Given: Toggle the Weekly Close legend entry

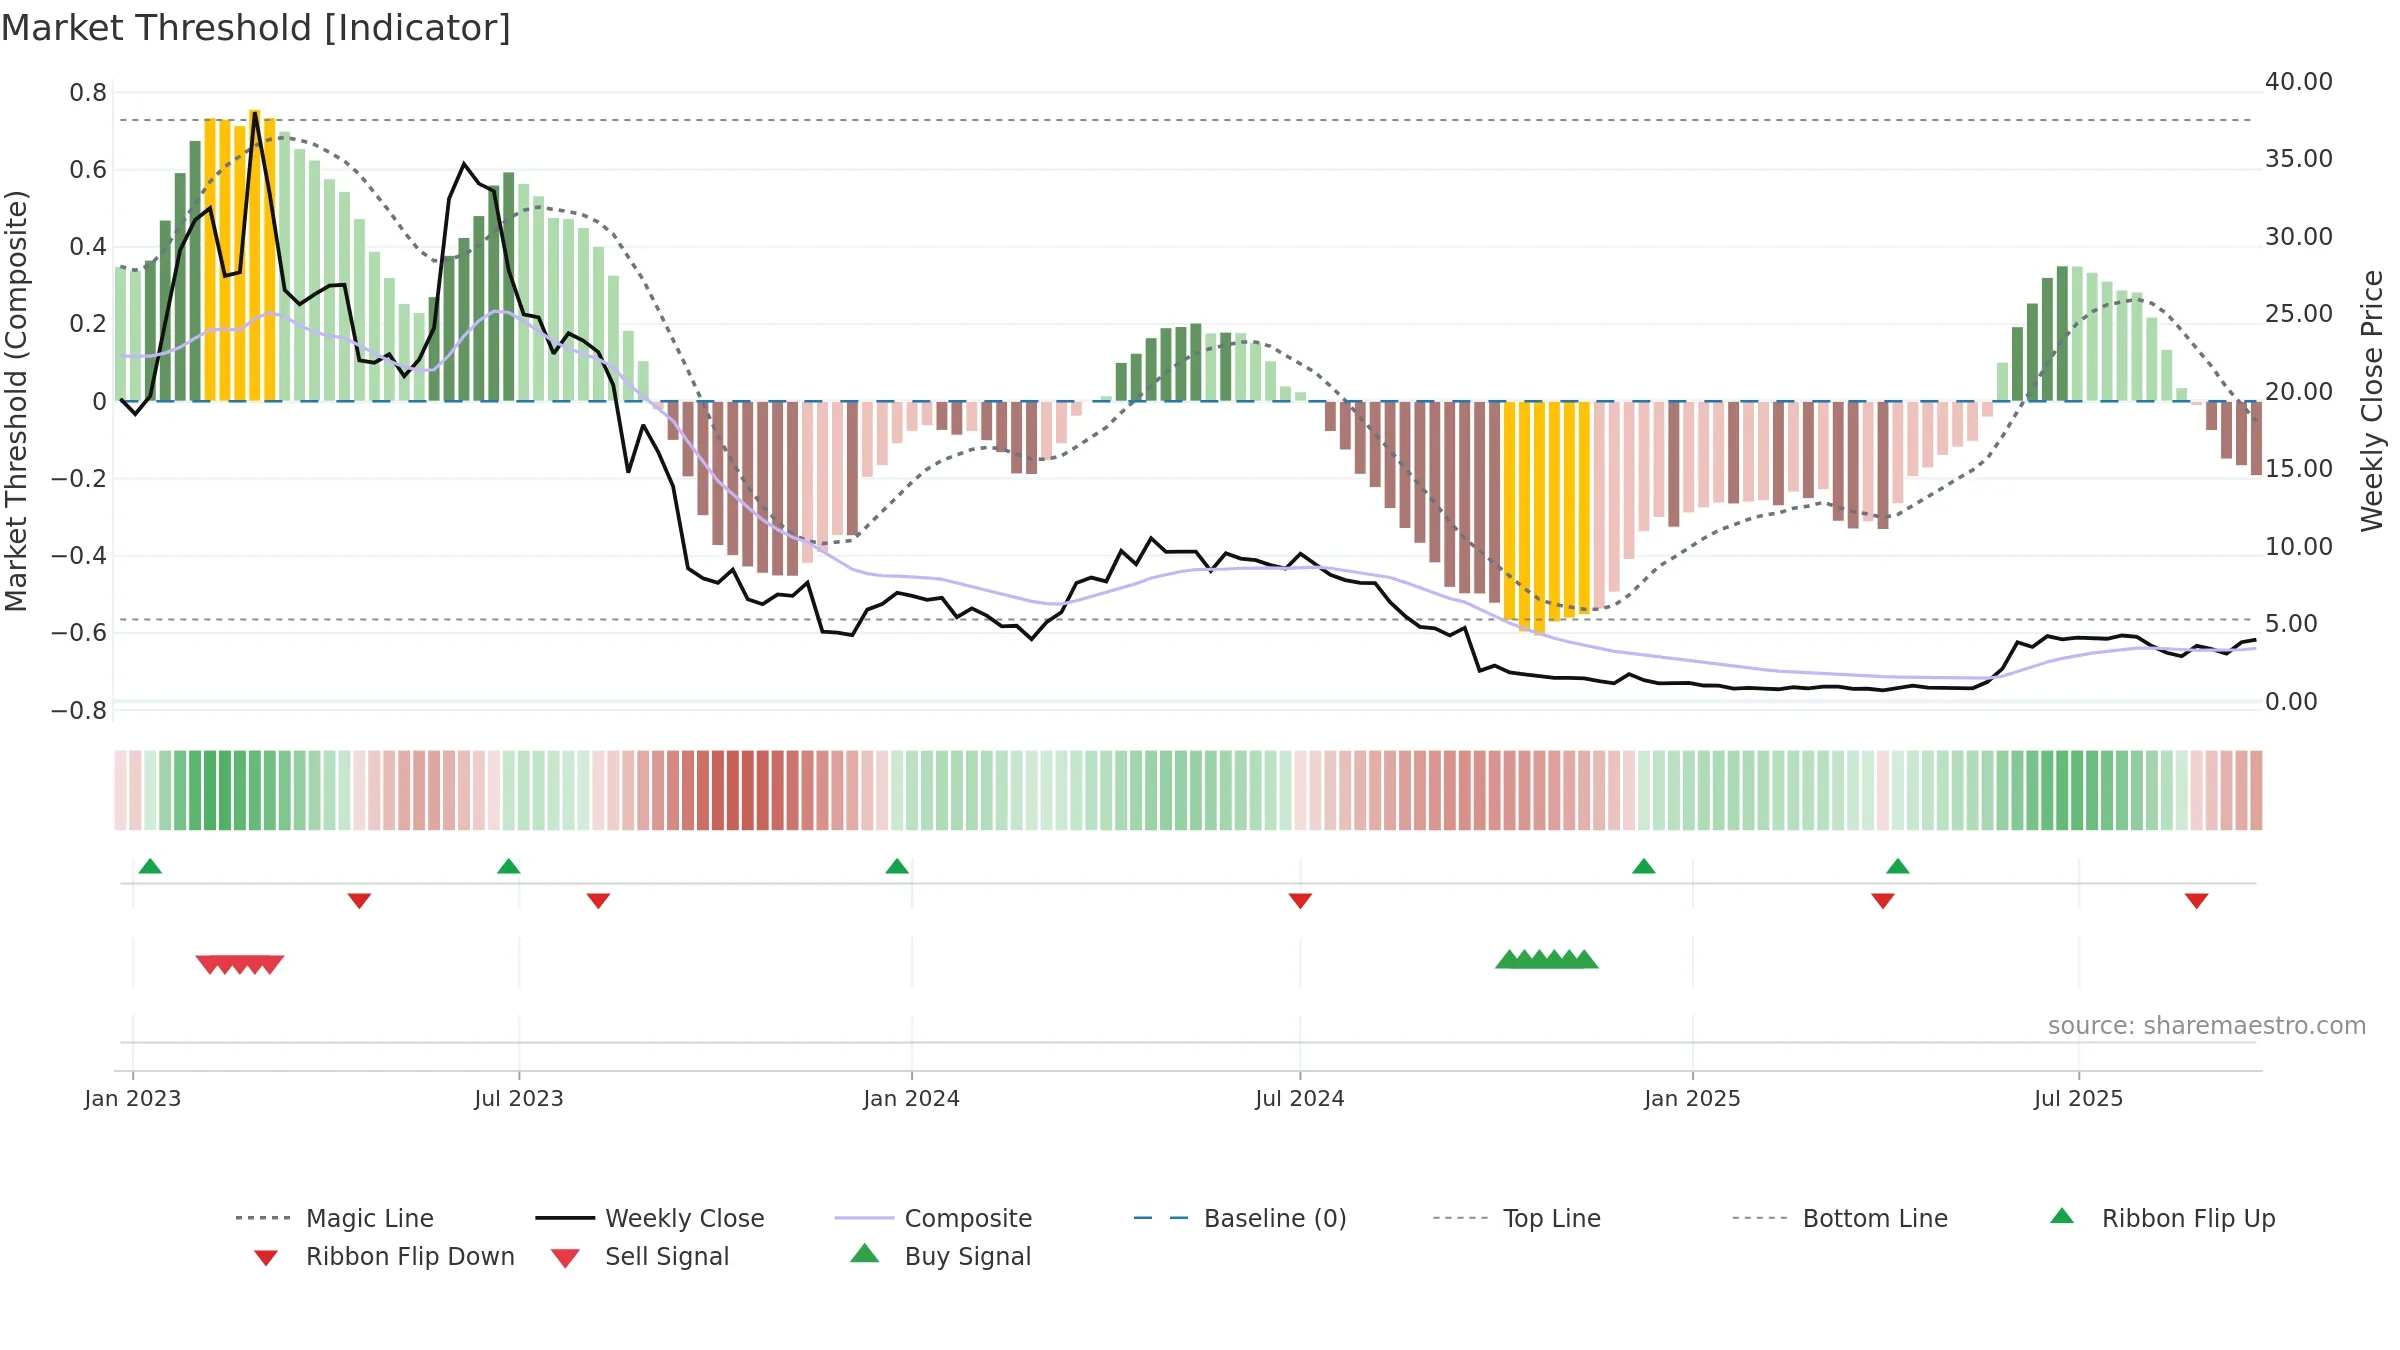Looking at the screenshot, I should (x=649, y=1218).
